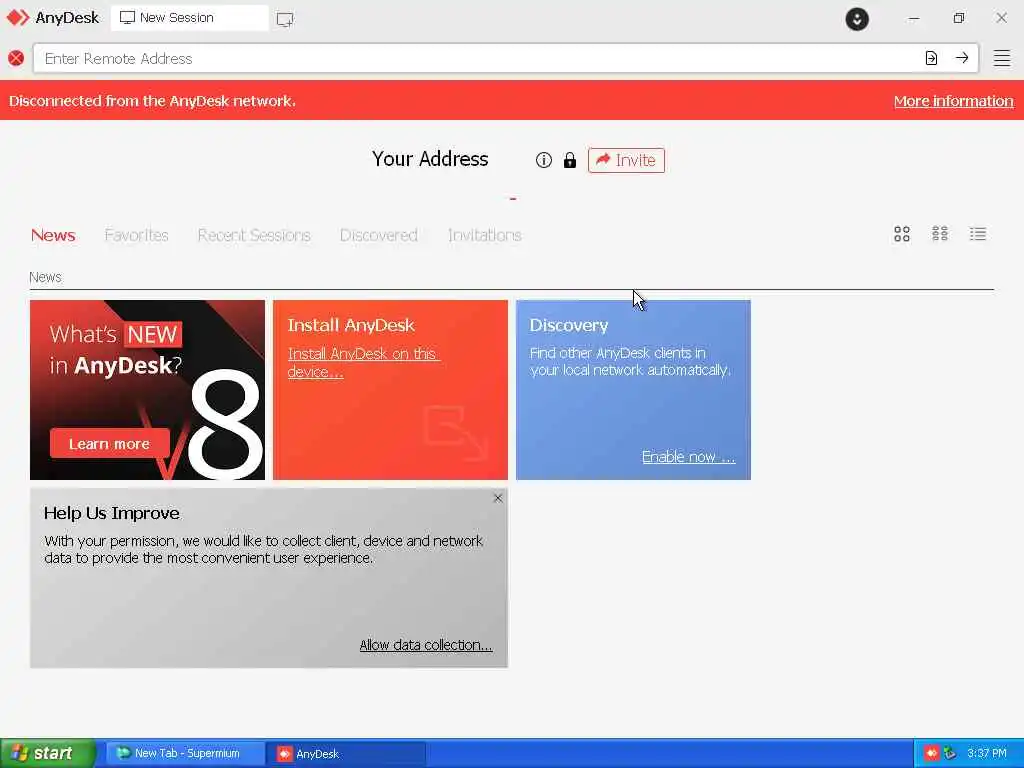Show address information icon
The height and width of the screenshot is (768, 1024).
click(x=543, y=160)
